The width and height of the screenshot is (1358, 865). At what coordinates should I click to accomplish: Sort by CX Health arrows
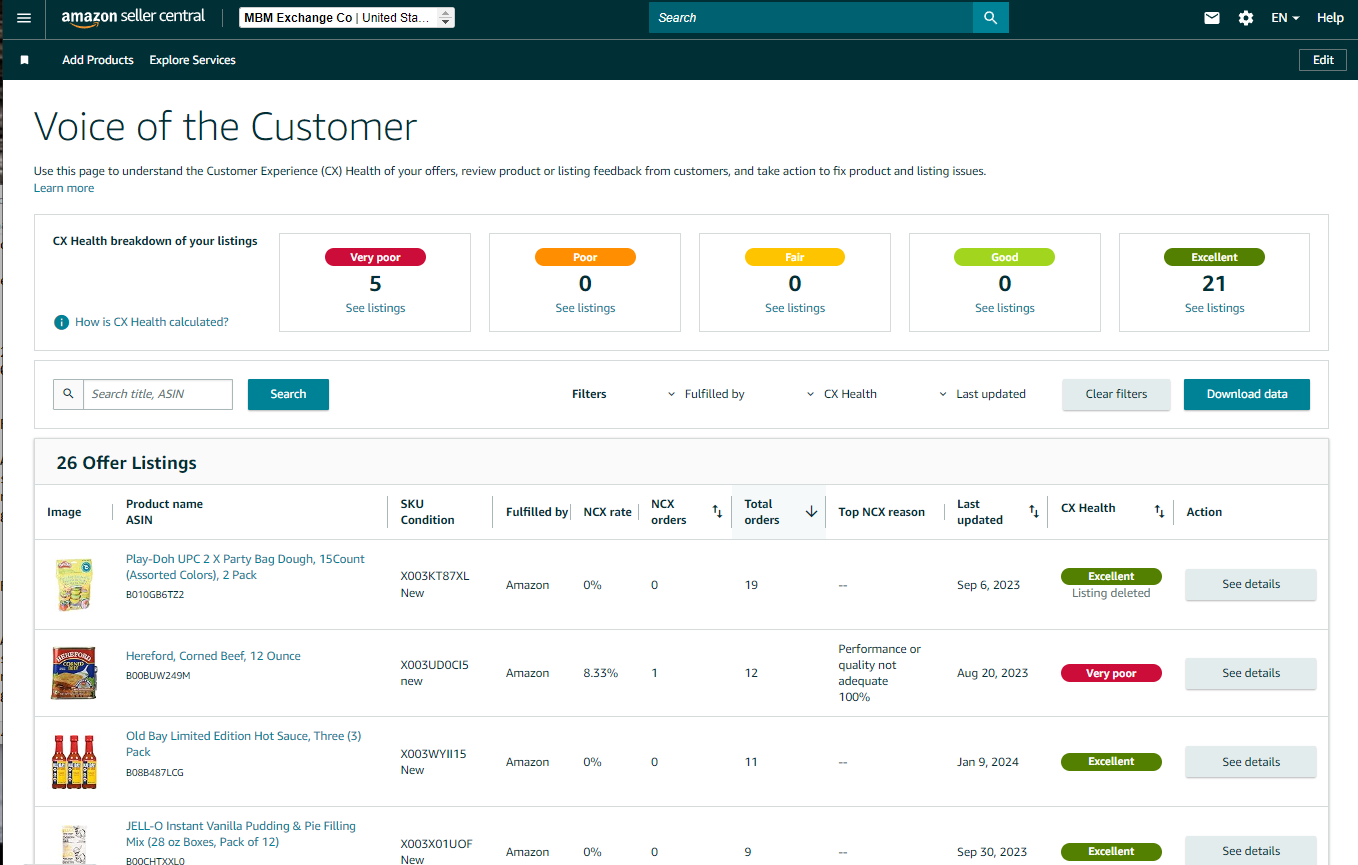pos(1159,512)
